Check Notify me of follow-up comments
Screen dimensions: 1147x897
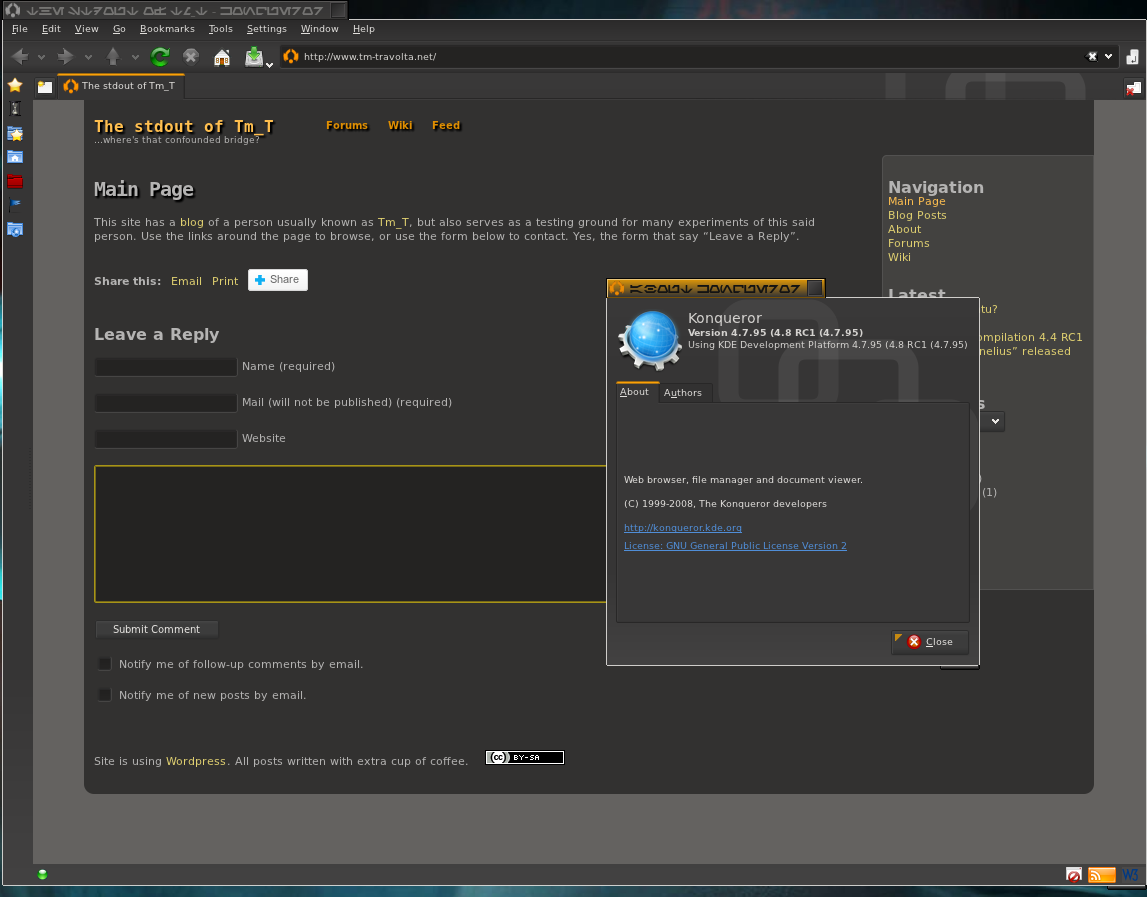tap(105, 664)
